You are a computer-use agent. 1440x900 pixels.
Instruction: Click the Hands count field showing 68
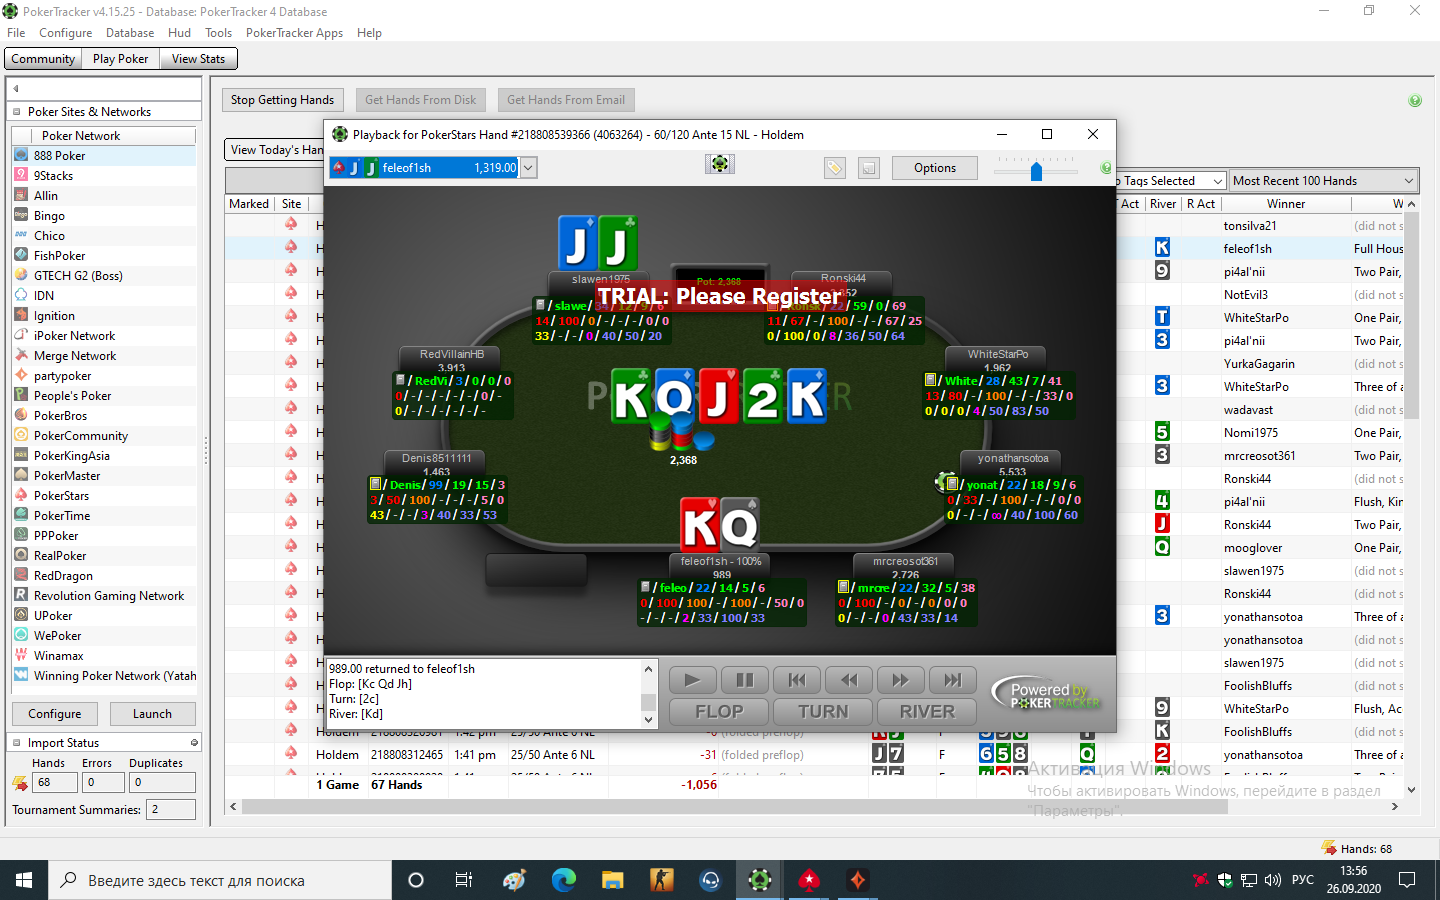[55, 783]
